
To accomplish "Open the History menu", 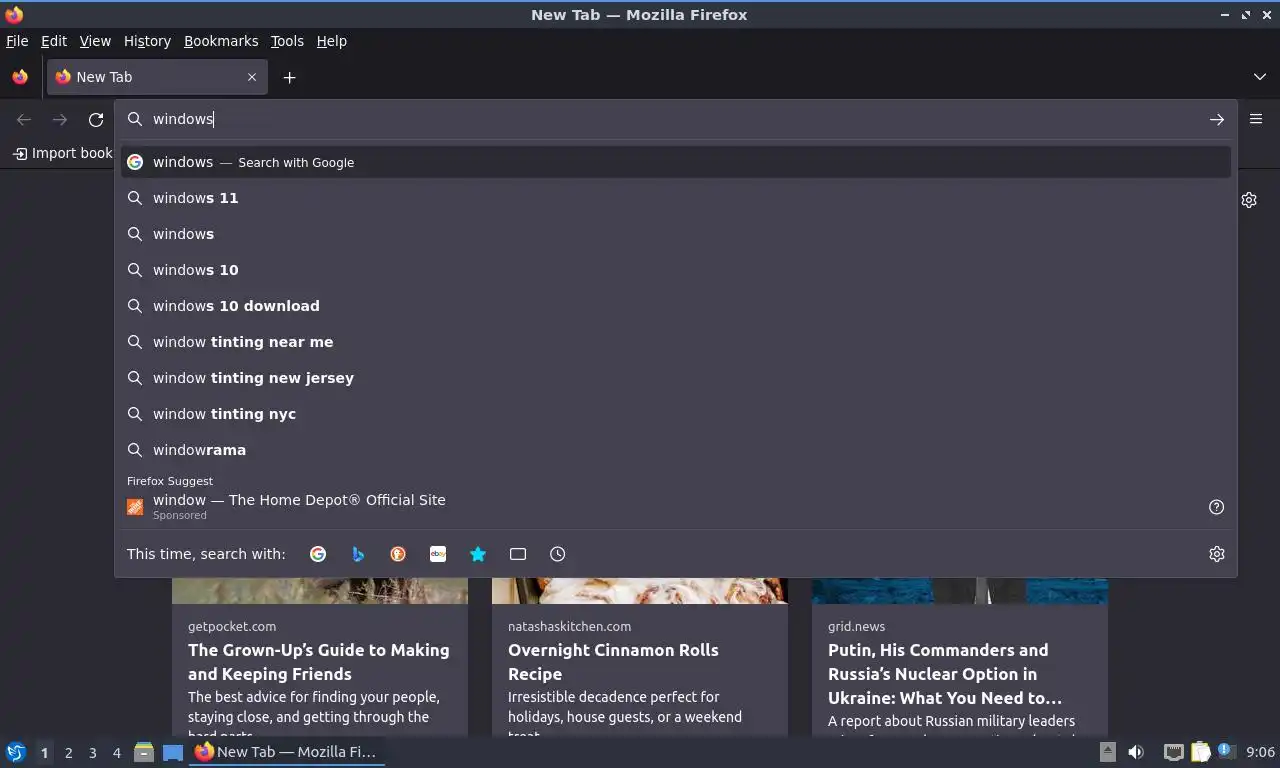I will (x=147, y=41).
